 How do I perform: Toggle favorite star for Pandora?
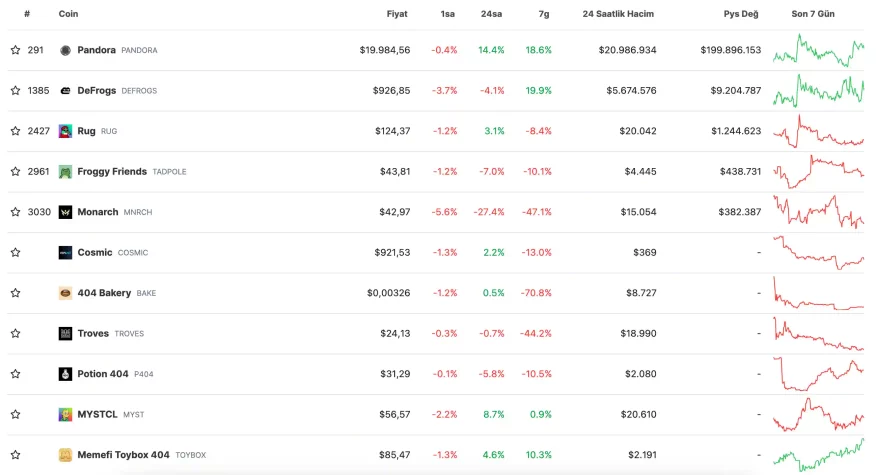[15, 50]
